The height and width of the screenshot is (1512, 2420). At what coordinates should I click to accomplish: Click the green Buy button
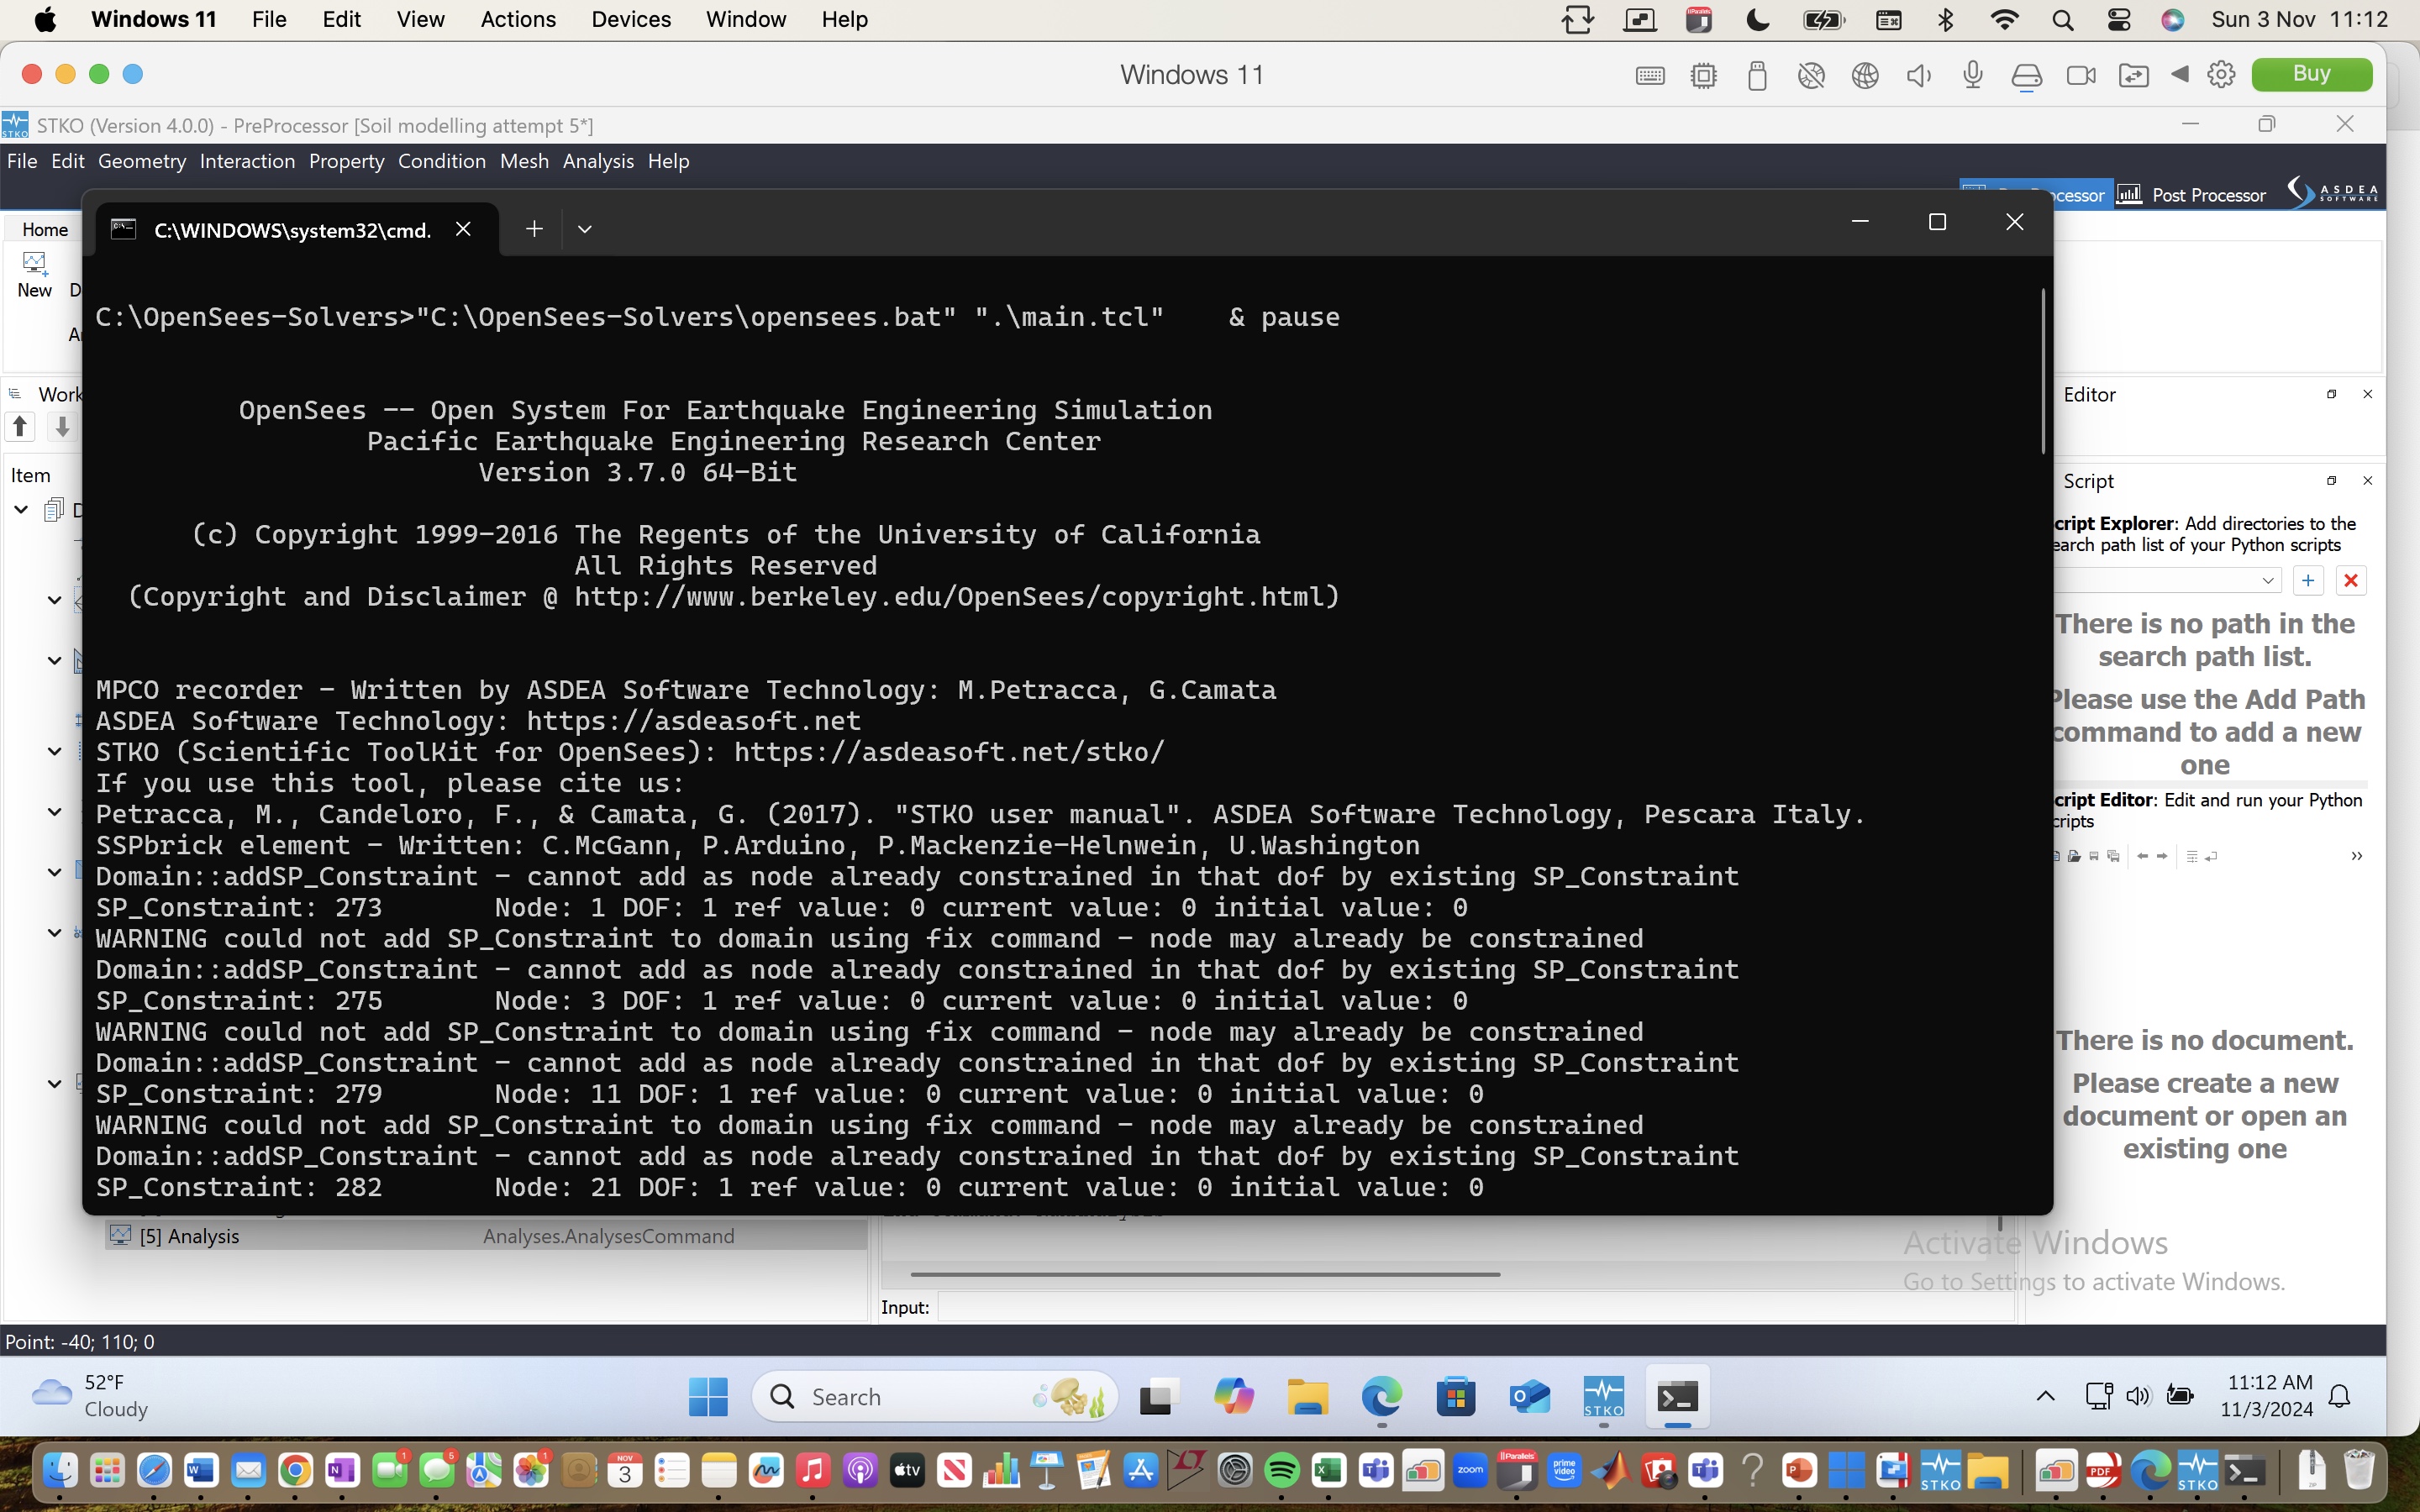(2311, 74)
